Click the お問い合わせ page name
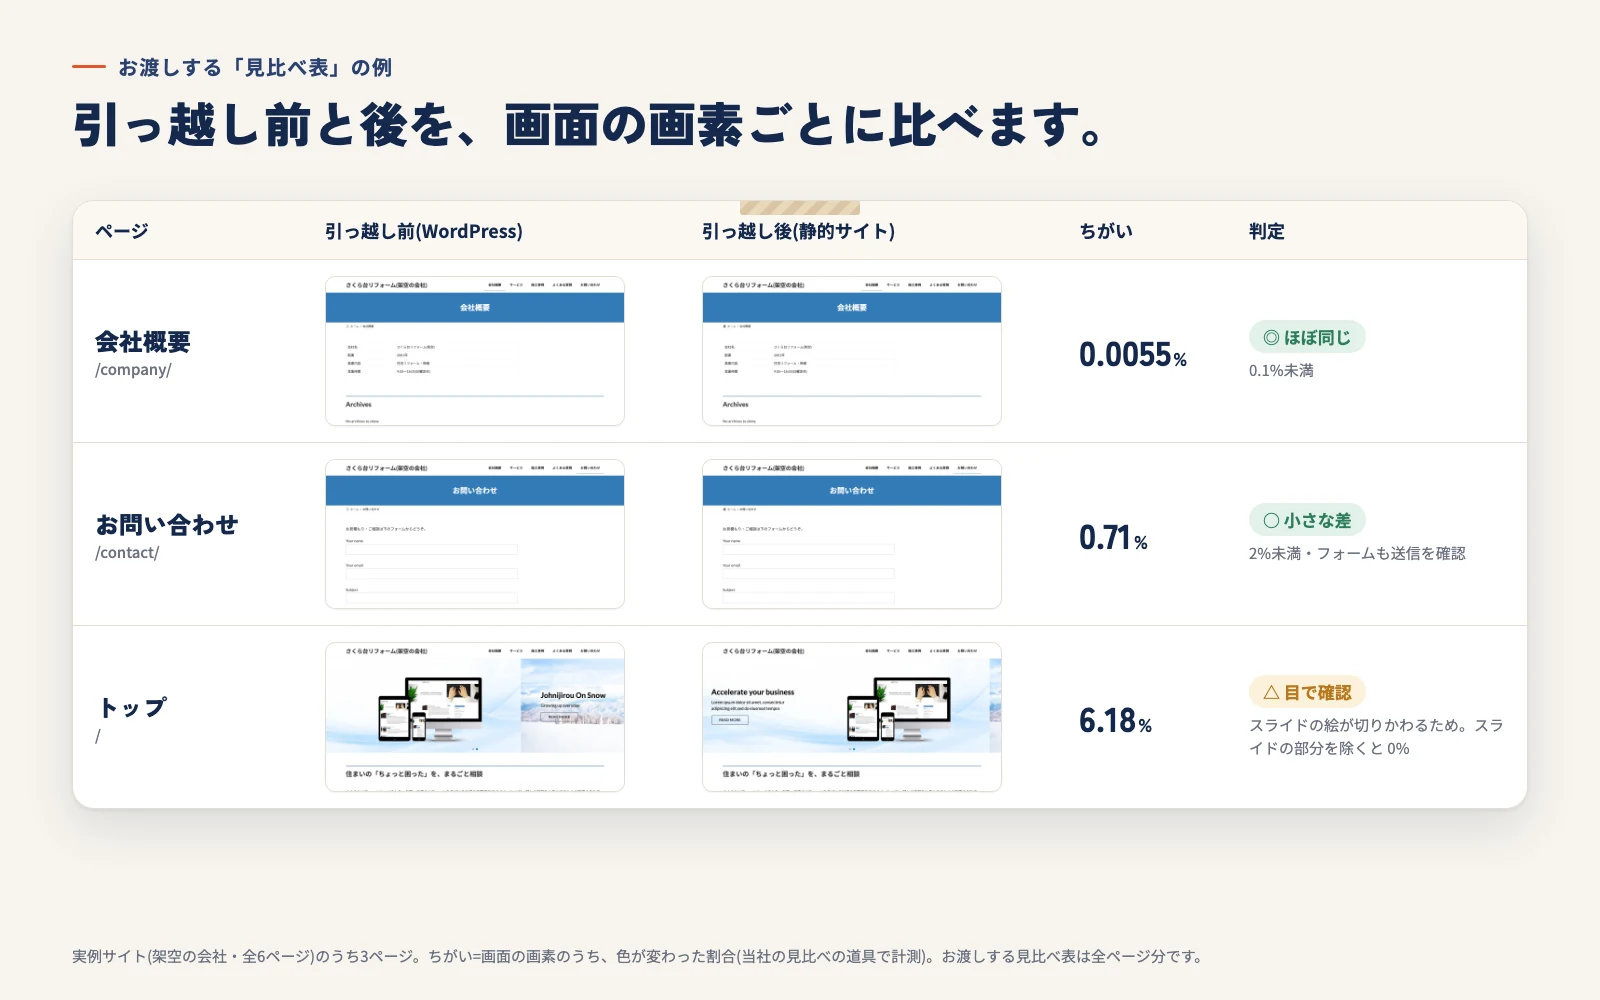This screenshot has height=1000, width=1600. [167, 525]
